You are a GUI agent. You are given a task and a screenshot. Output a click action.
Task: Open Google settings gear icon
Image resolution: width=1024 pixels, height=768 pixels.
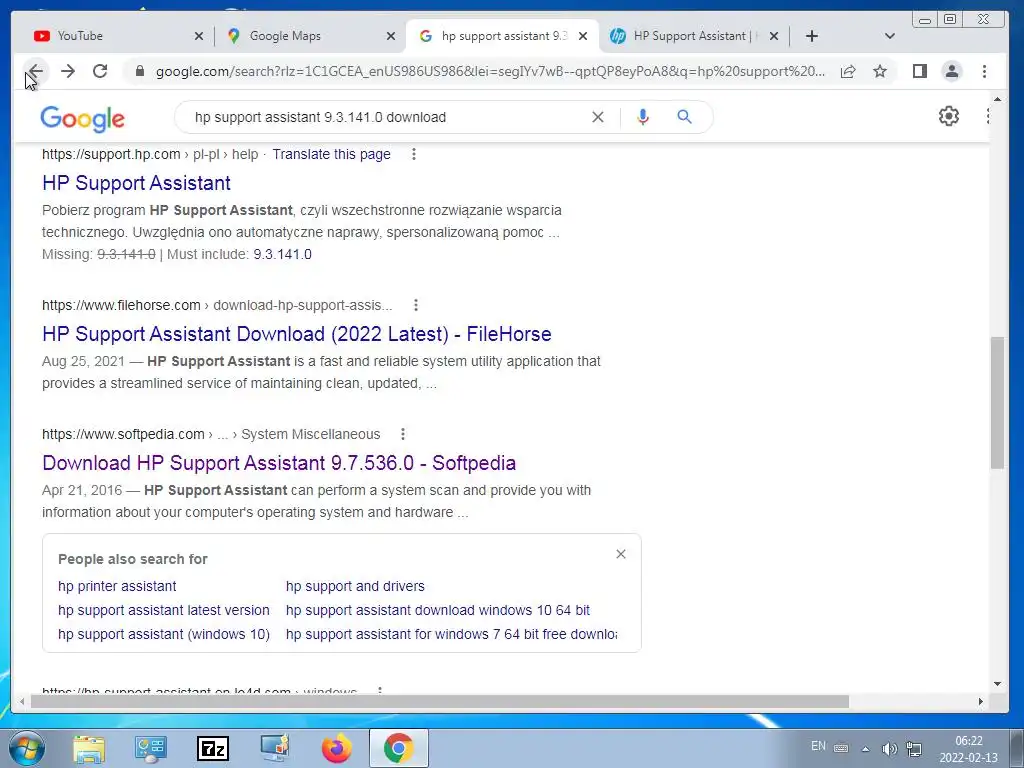tap(948, 116)
